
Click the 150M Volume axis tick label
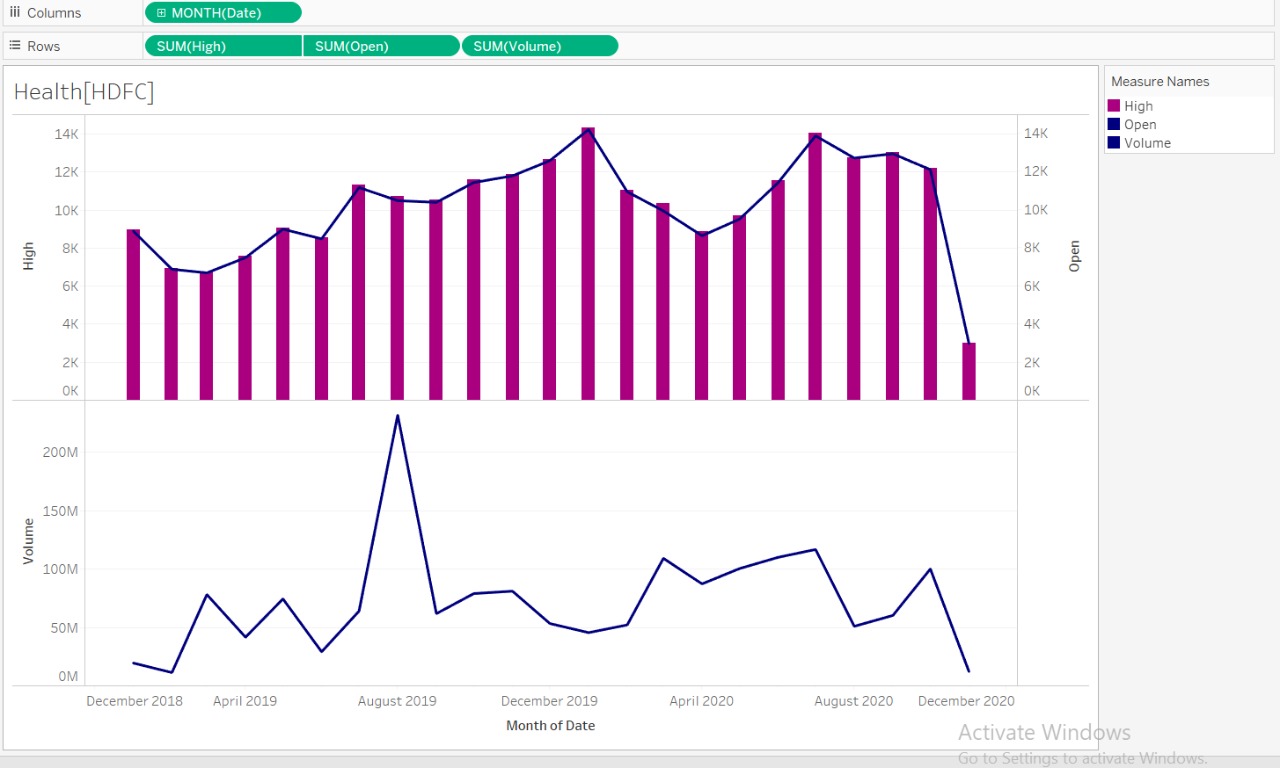(60, 511)
